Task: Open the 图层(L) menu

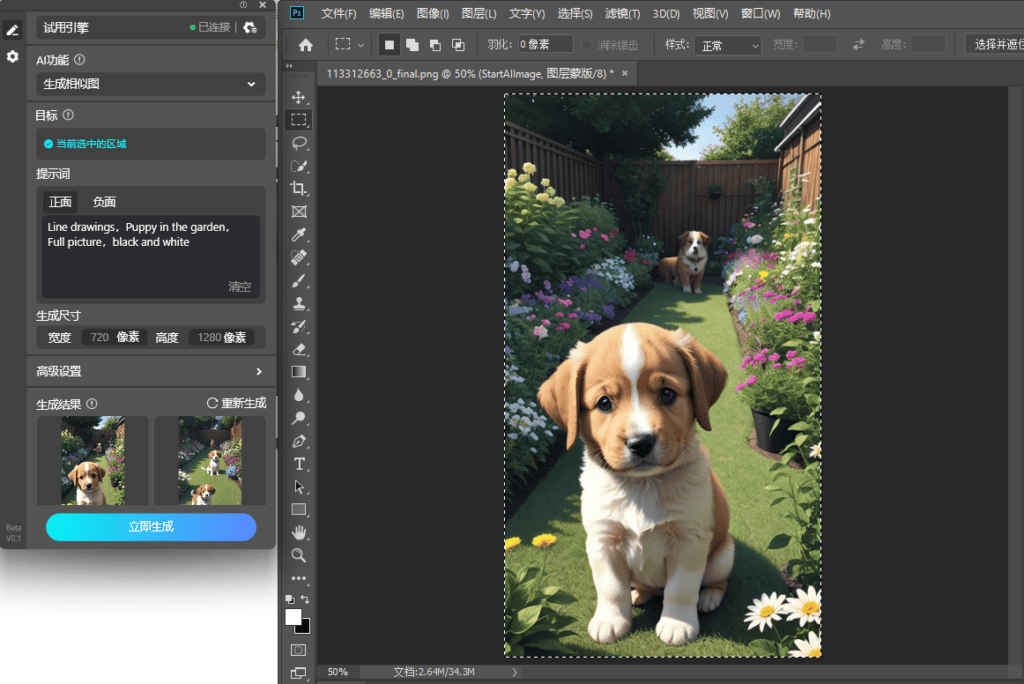Action: click(x=479, y=14)
